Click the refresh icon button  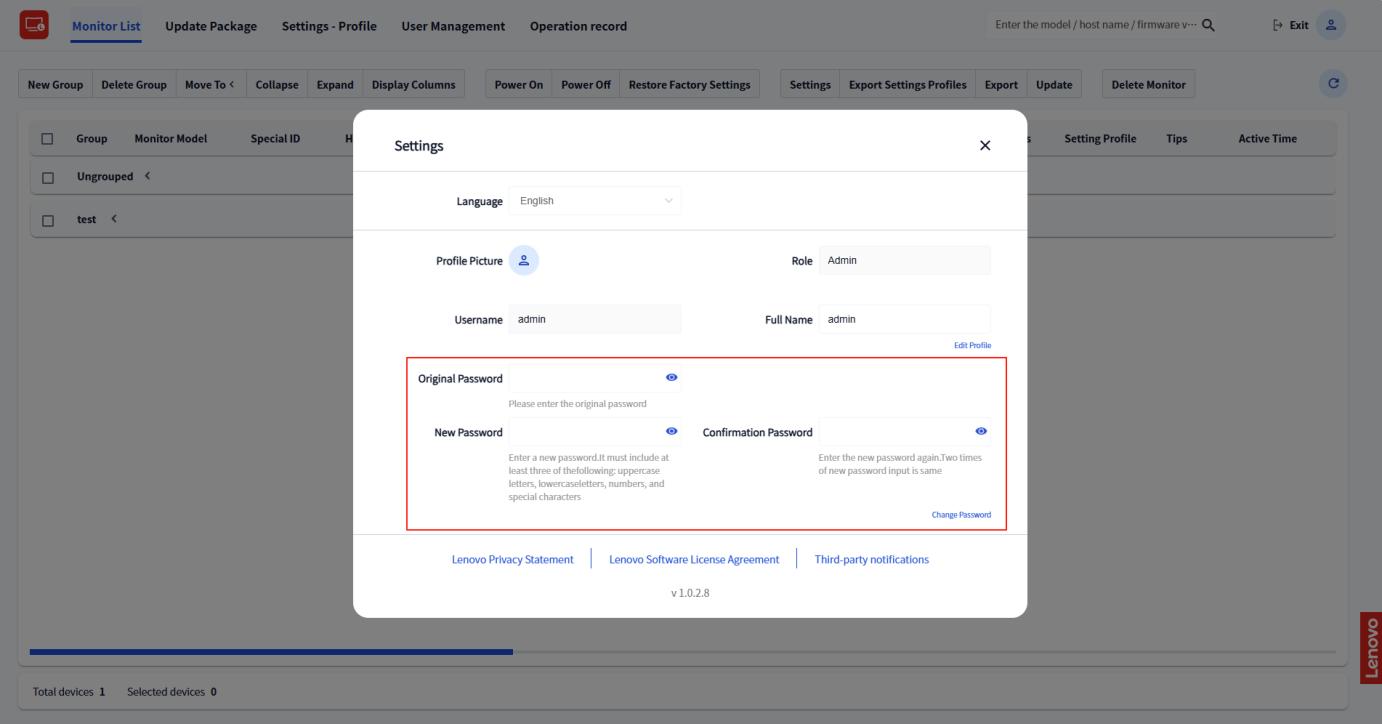(1332, 85)
